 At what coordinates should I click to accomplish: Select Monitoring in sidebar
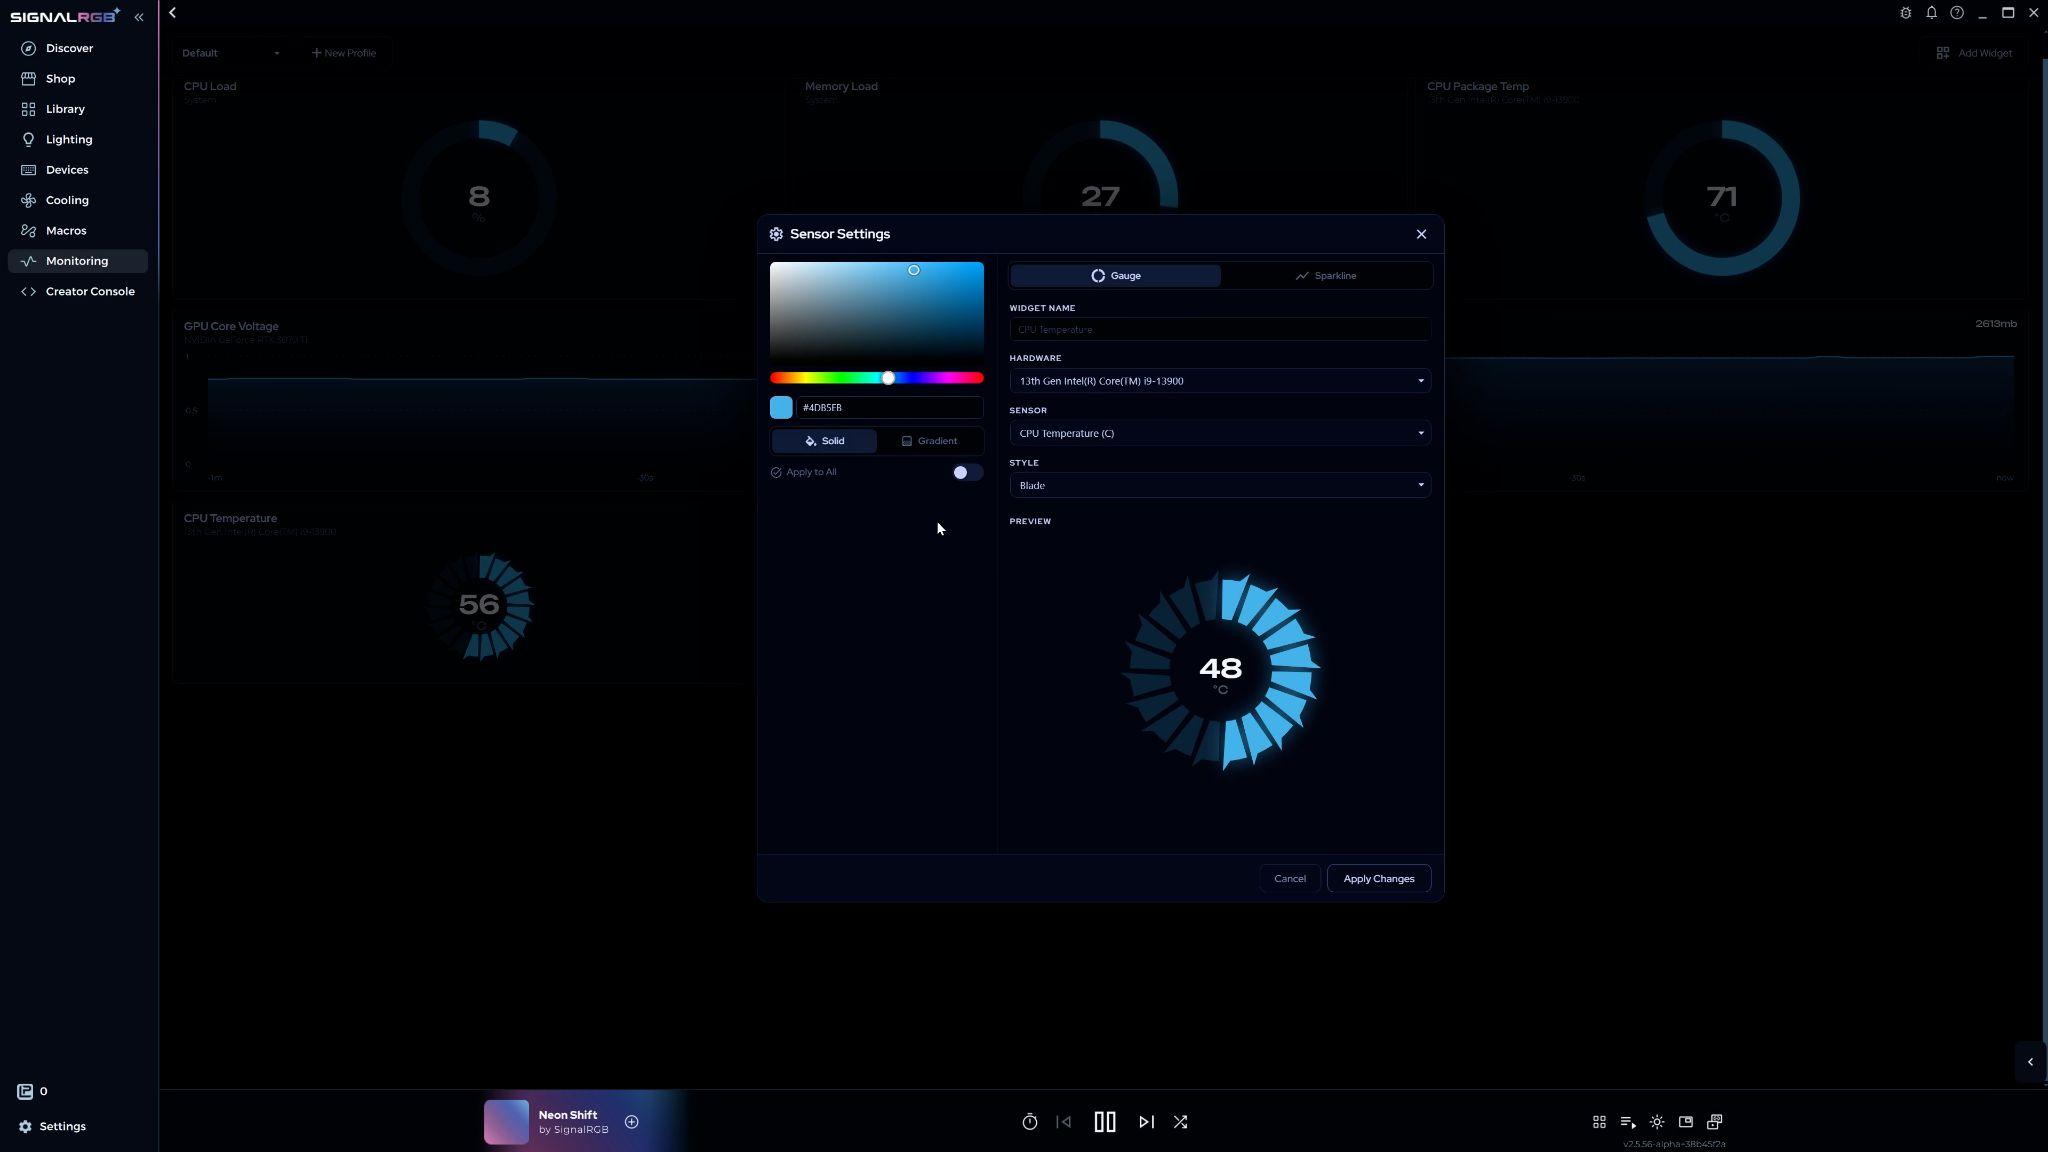point(78,261)
